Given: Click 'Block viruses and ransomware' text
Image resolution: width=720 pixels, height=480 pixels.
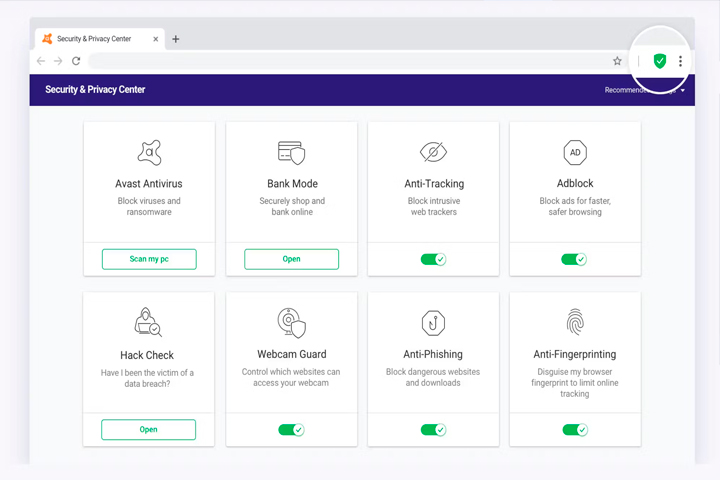Looking at the screenshot, I should tap(149, 206).
